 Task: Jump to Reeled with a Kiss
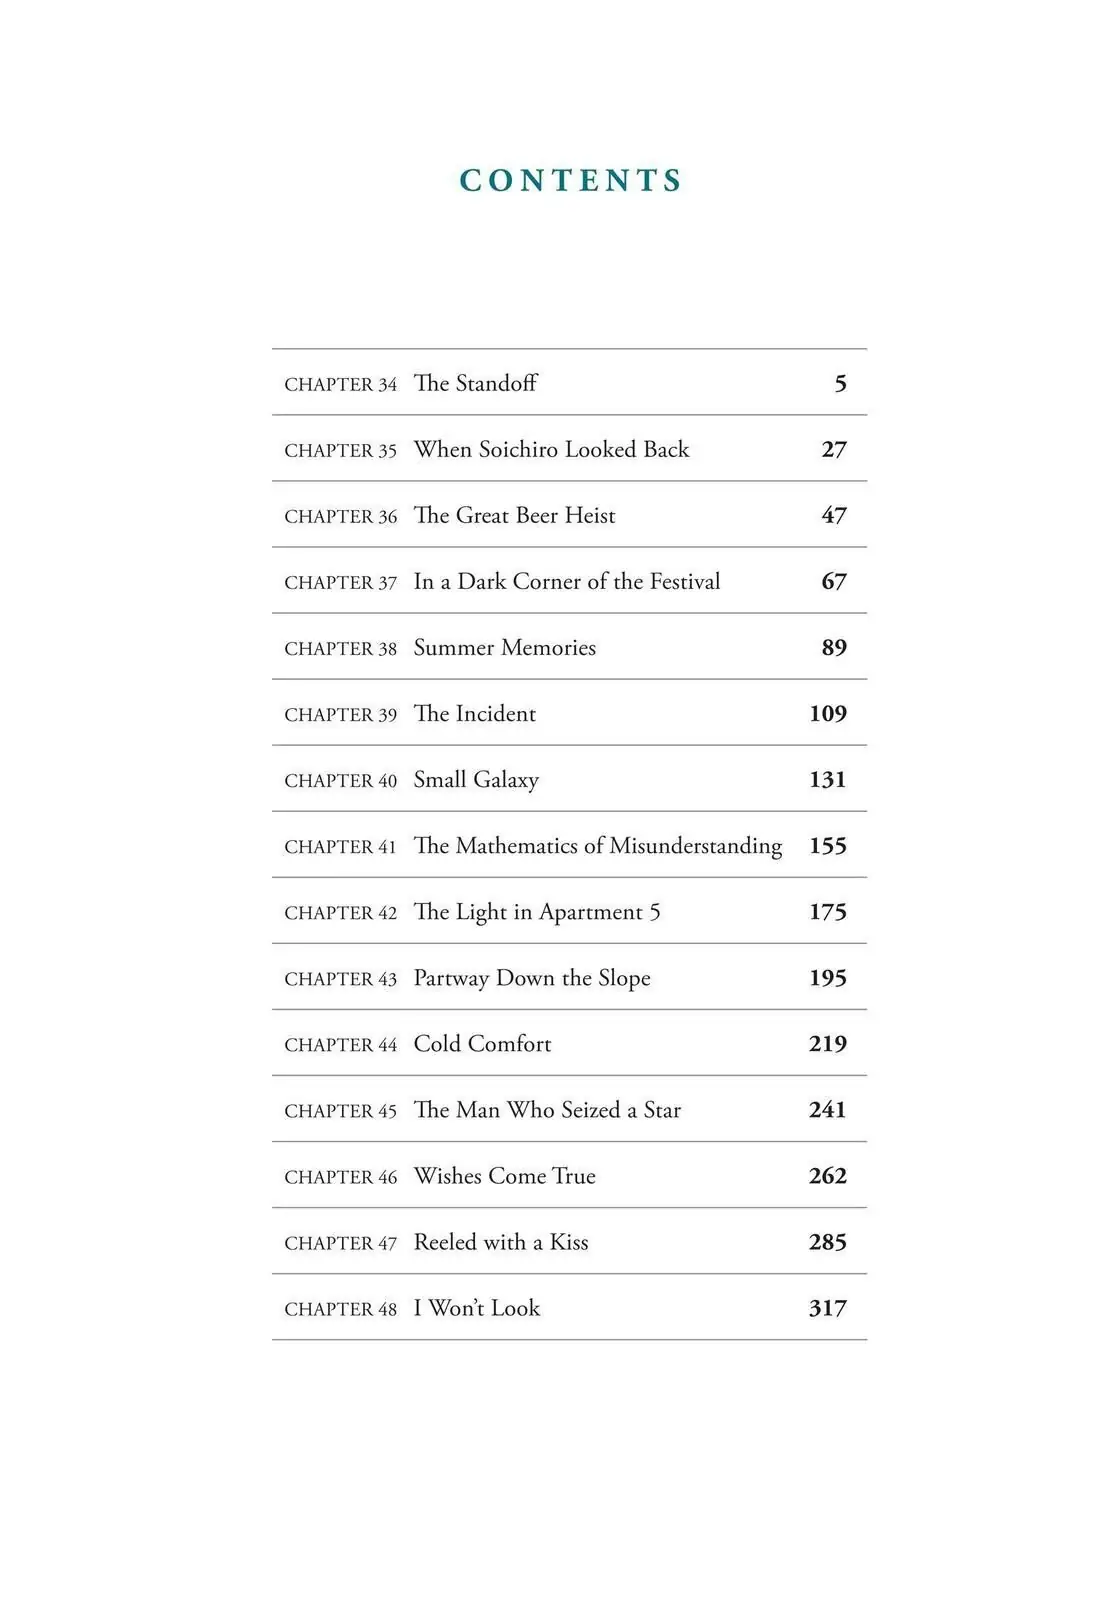click(x=569, y=1241)
